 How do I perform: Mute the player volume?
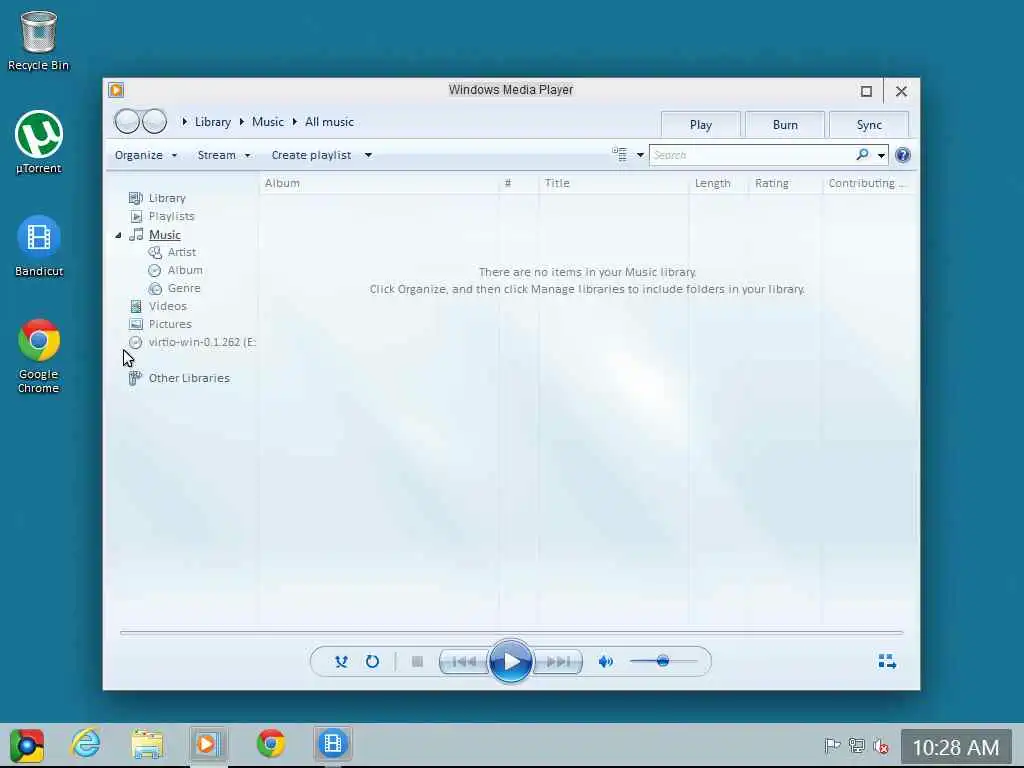(605, 662)
